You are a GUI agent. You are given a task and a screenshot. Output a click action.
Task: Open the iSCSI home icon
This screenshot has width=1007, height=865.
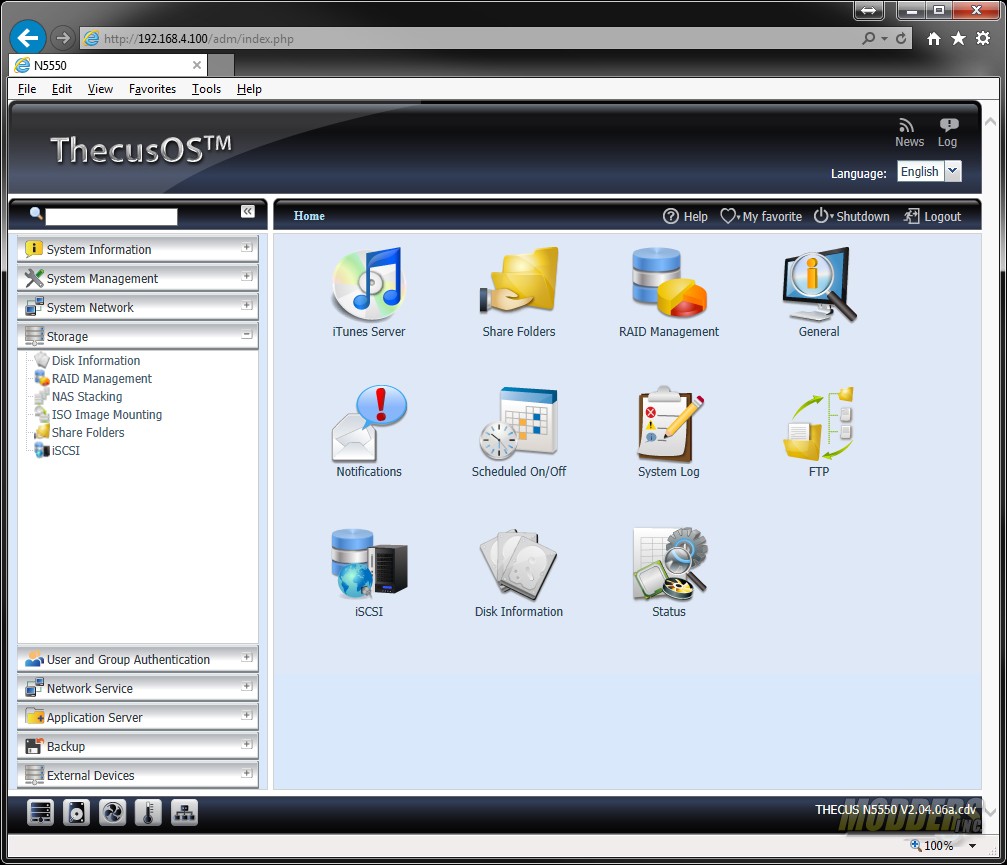coord(369,564)
